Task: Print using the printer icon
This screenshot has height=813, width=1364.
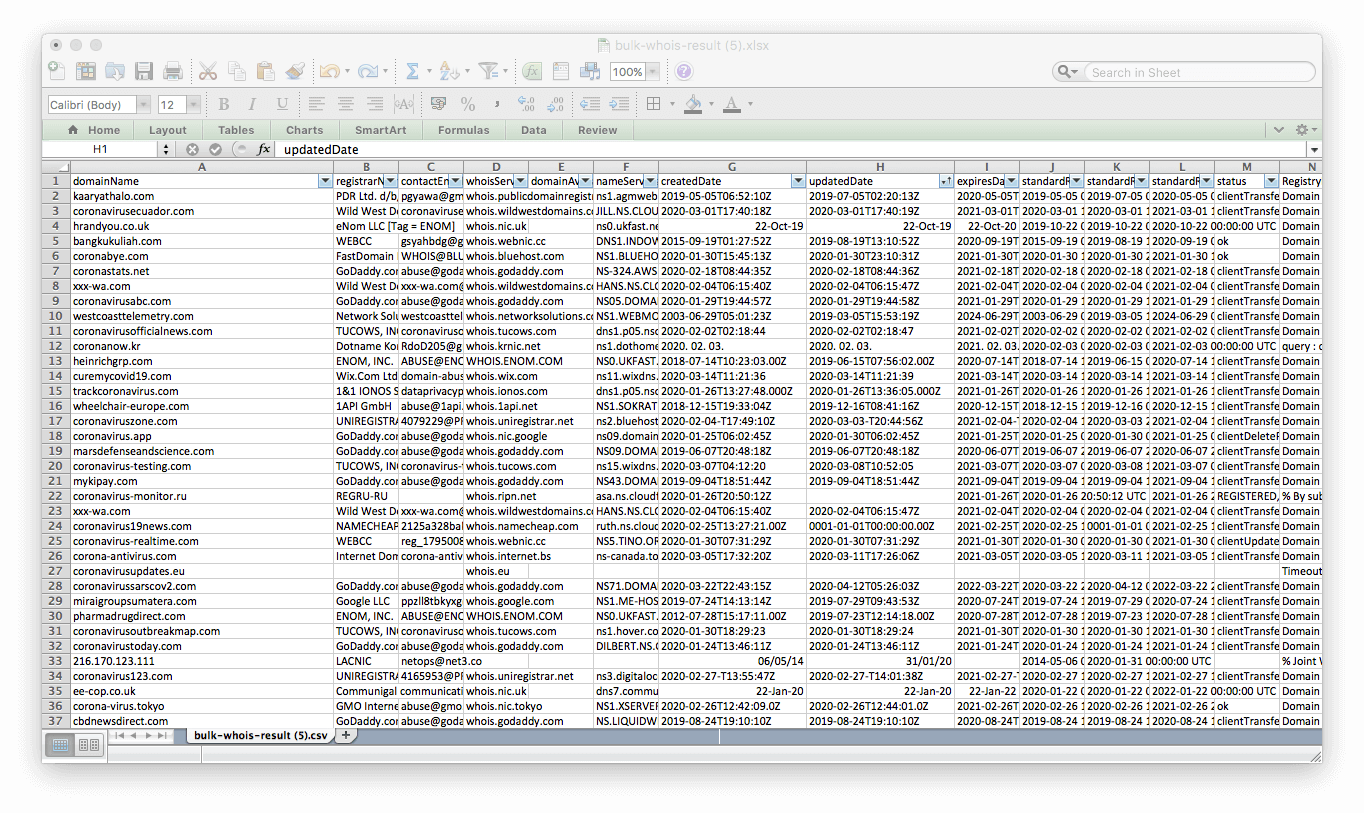Action: click(x=173, y=71)
